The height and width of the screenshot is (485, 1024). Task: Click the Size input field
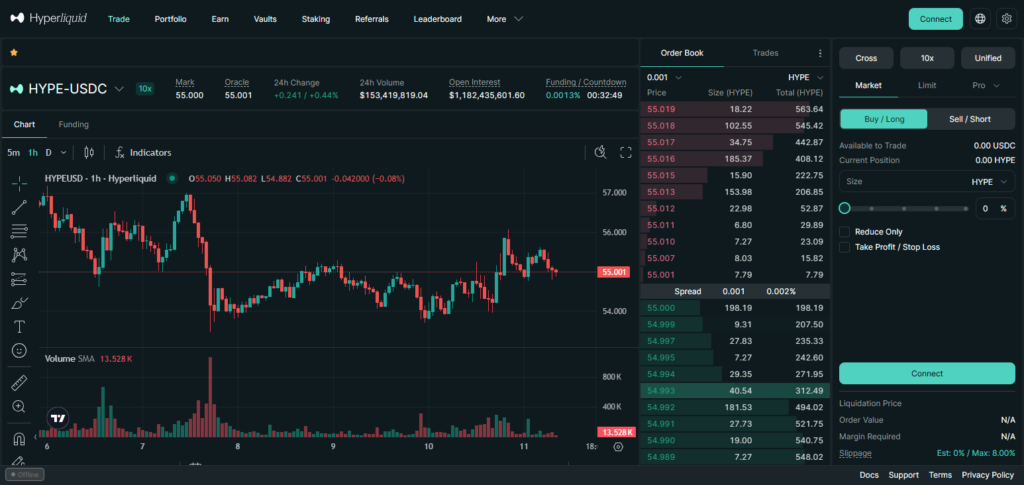[x=927, y=181]
